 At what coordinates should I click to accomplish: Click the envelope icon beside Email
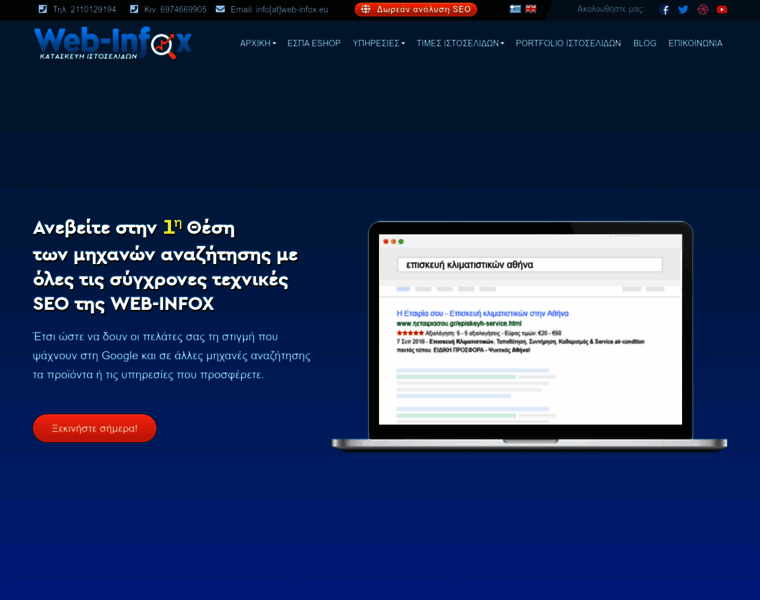pos(220,9)
